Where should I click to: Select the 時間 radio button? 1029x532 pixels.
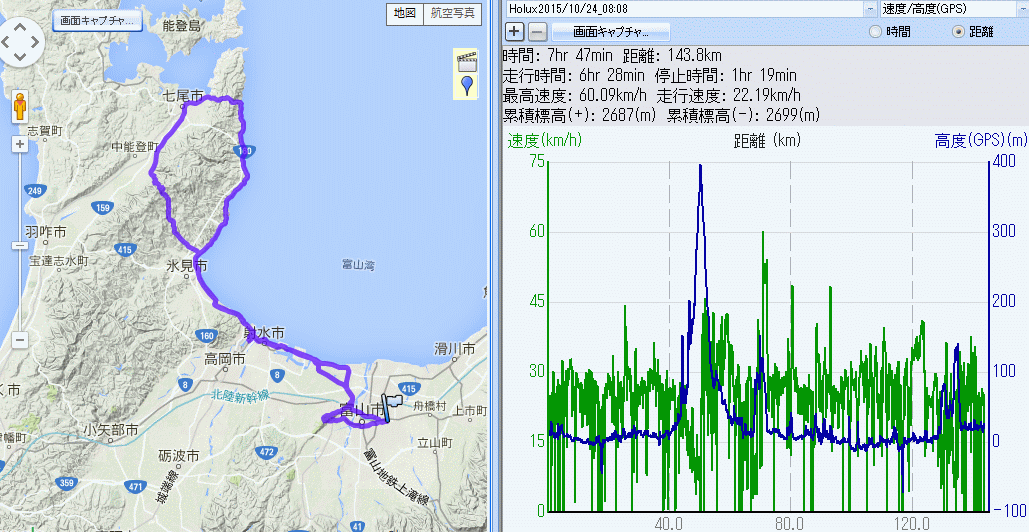[876, 32]
